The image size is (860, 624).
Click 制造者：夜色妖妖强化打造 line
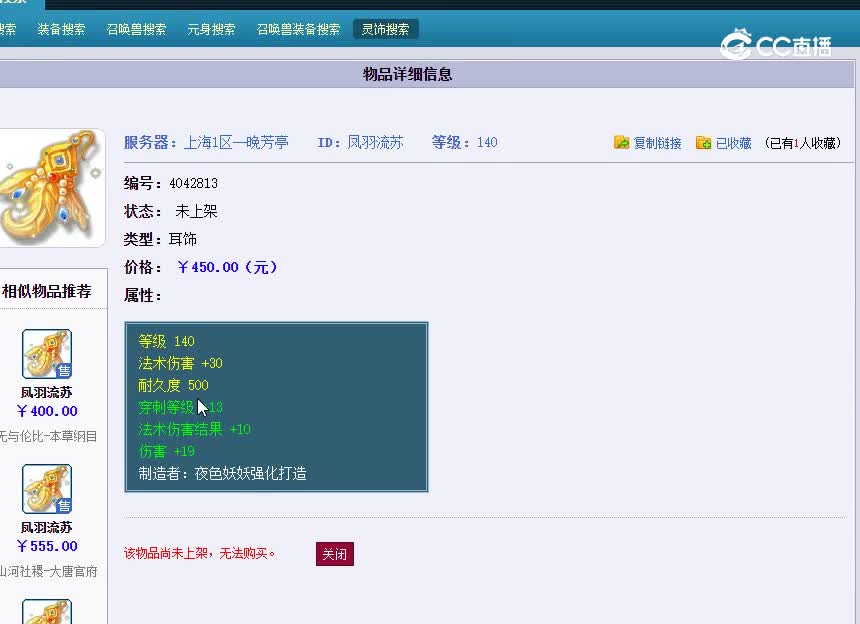[x=222, y=473]
